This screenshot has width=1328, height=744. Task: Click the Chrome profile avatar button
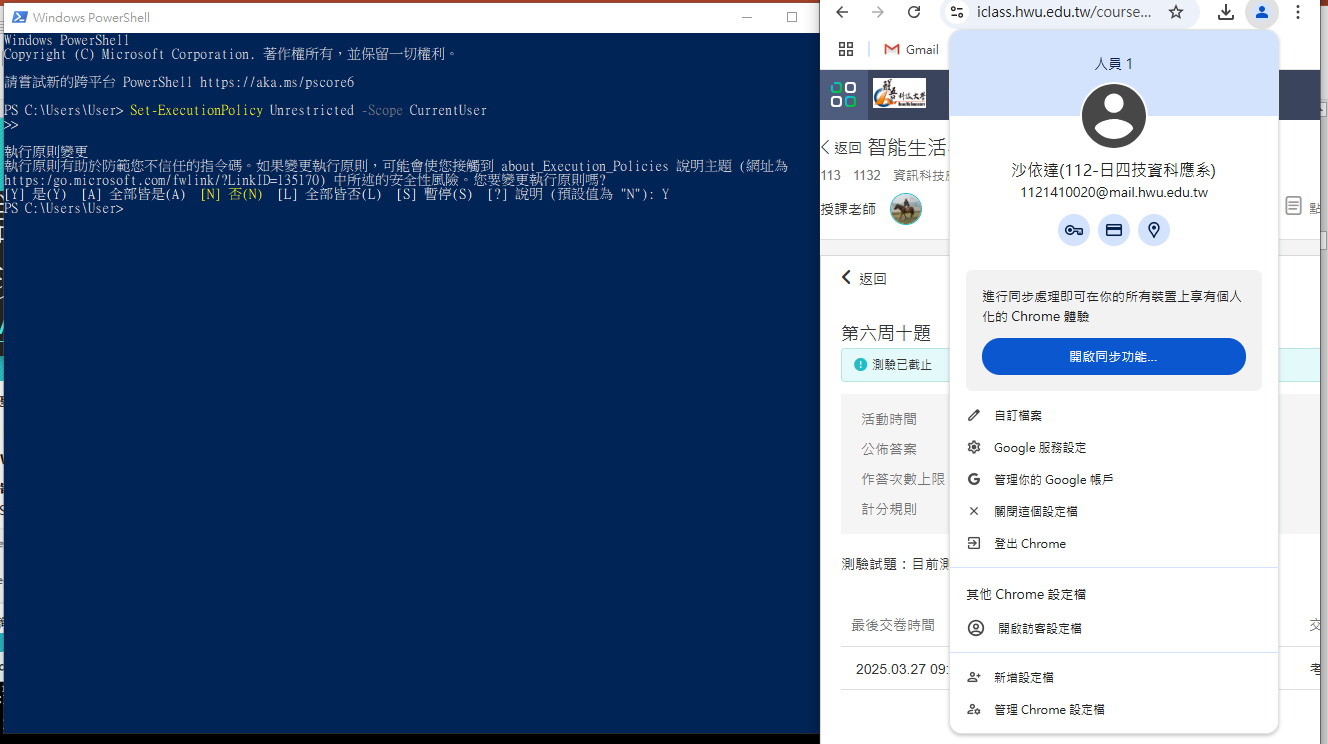click(x=1262, y=12)
